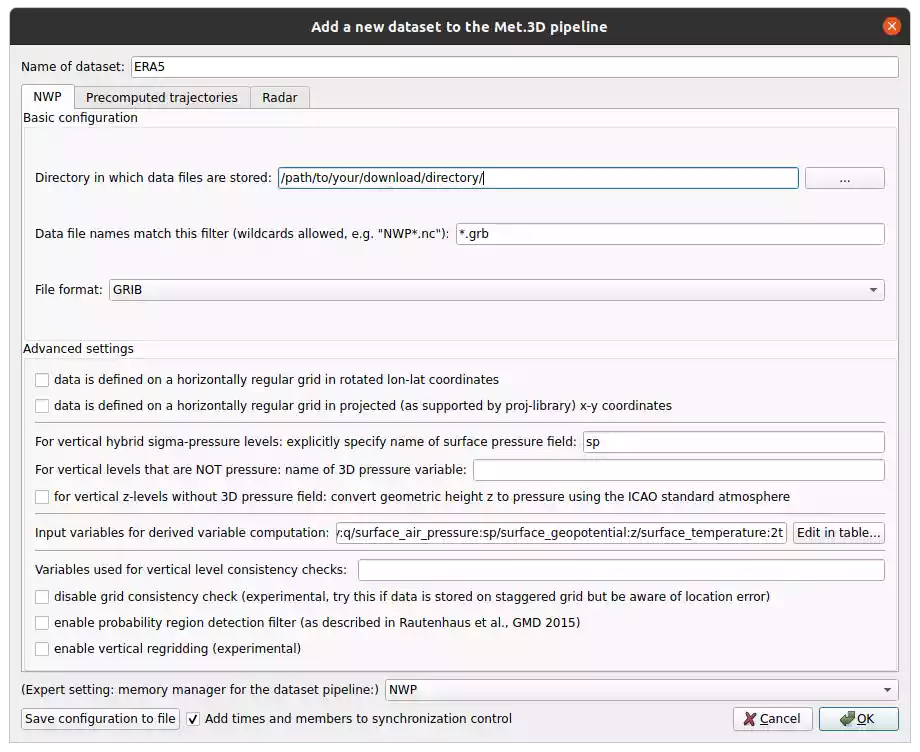
Task: Click the Cancel button
Action: pos(772,719)
